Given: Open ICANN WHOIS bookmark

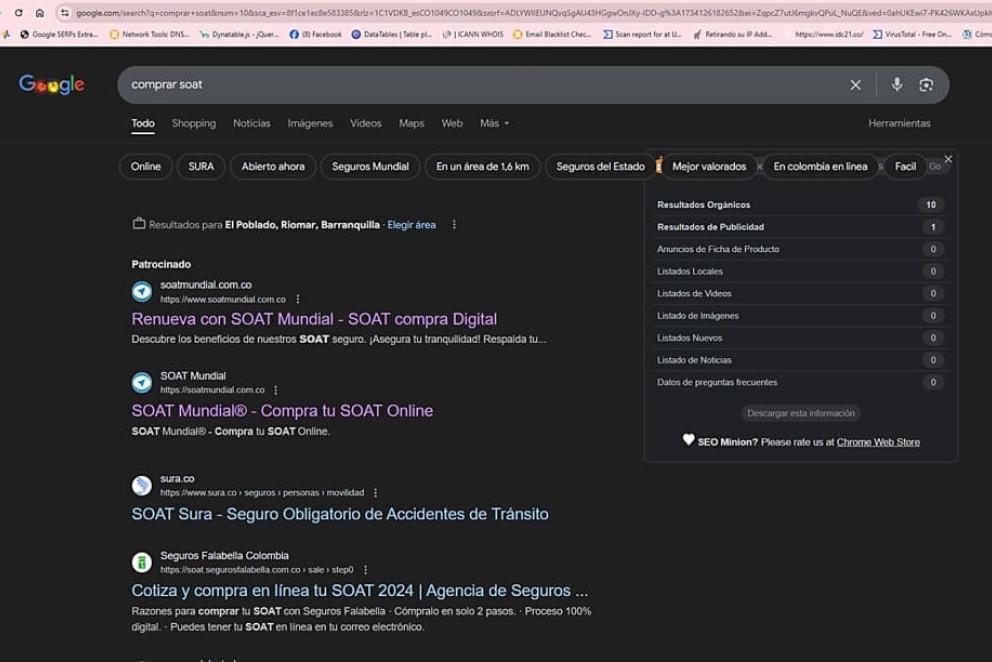Looking at the screenshot, I should [x=473, y=34].
